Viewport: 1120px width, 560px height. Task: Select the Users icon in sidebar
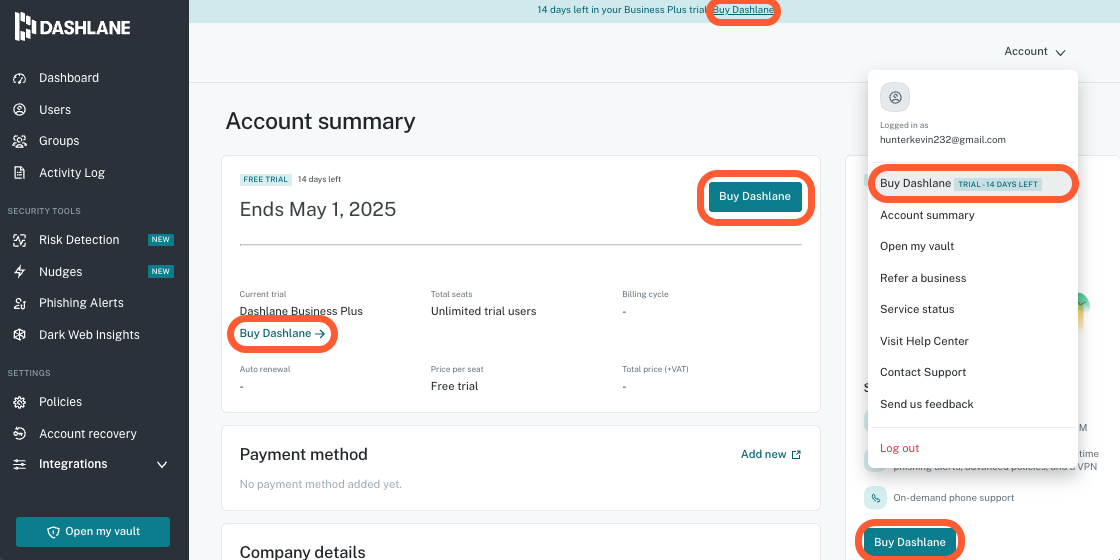pyautogui.click(x=19, y=110)
